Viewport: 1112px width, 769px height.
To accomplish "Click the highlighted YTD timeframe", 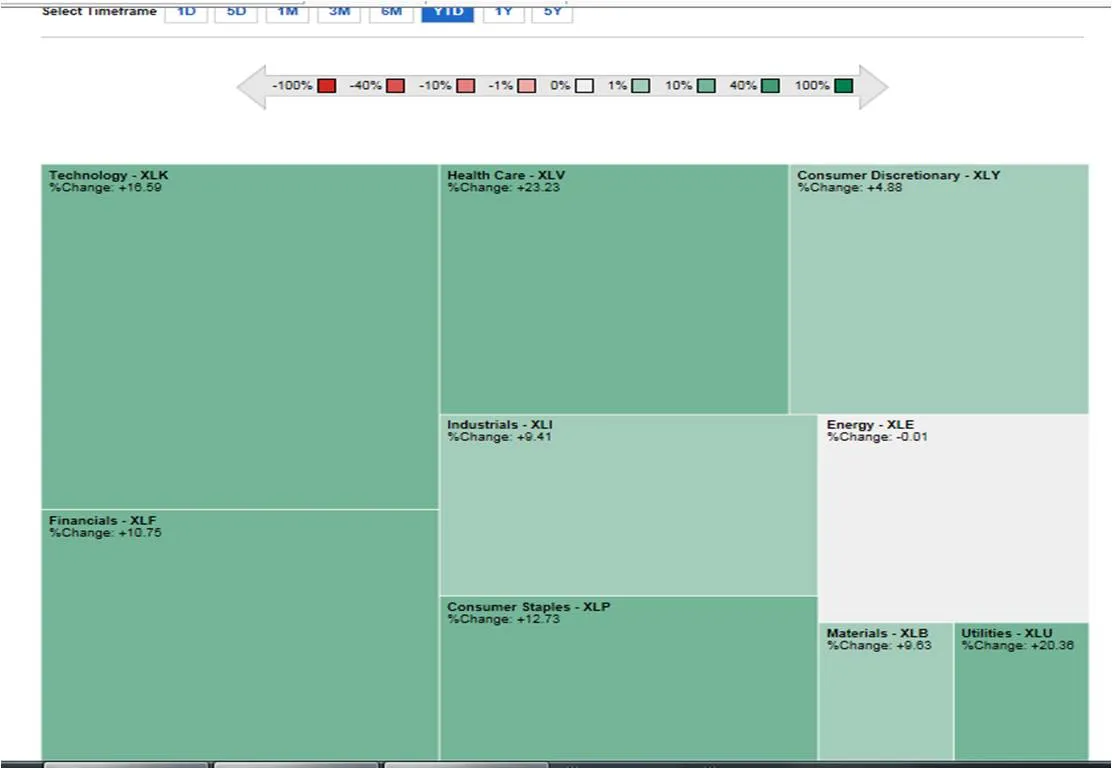I will [x=447, y=12].
